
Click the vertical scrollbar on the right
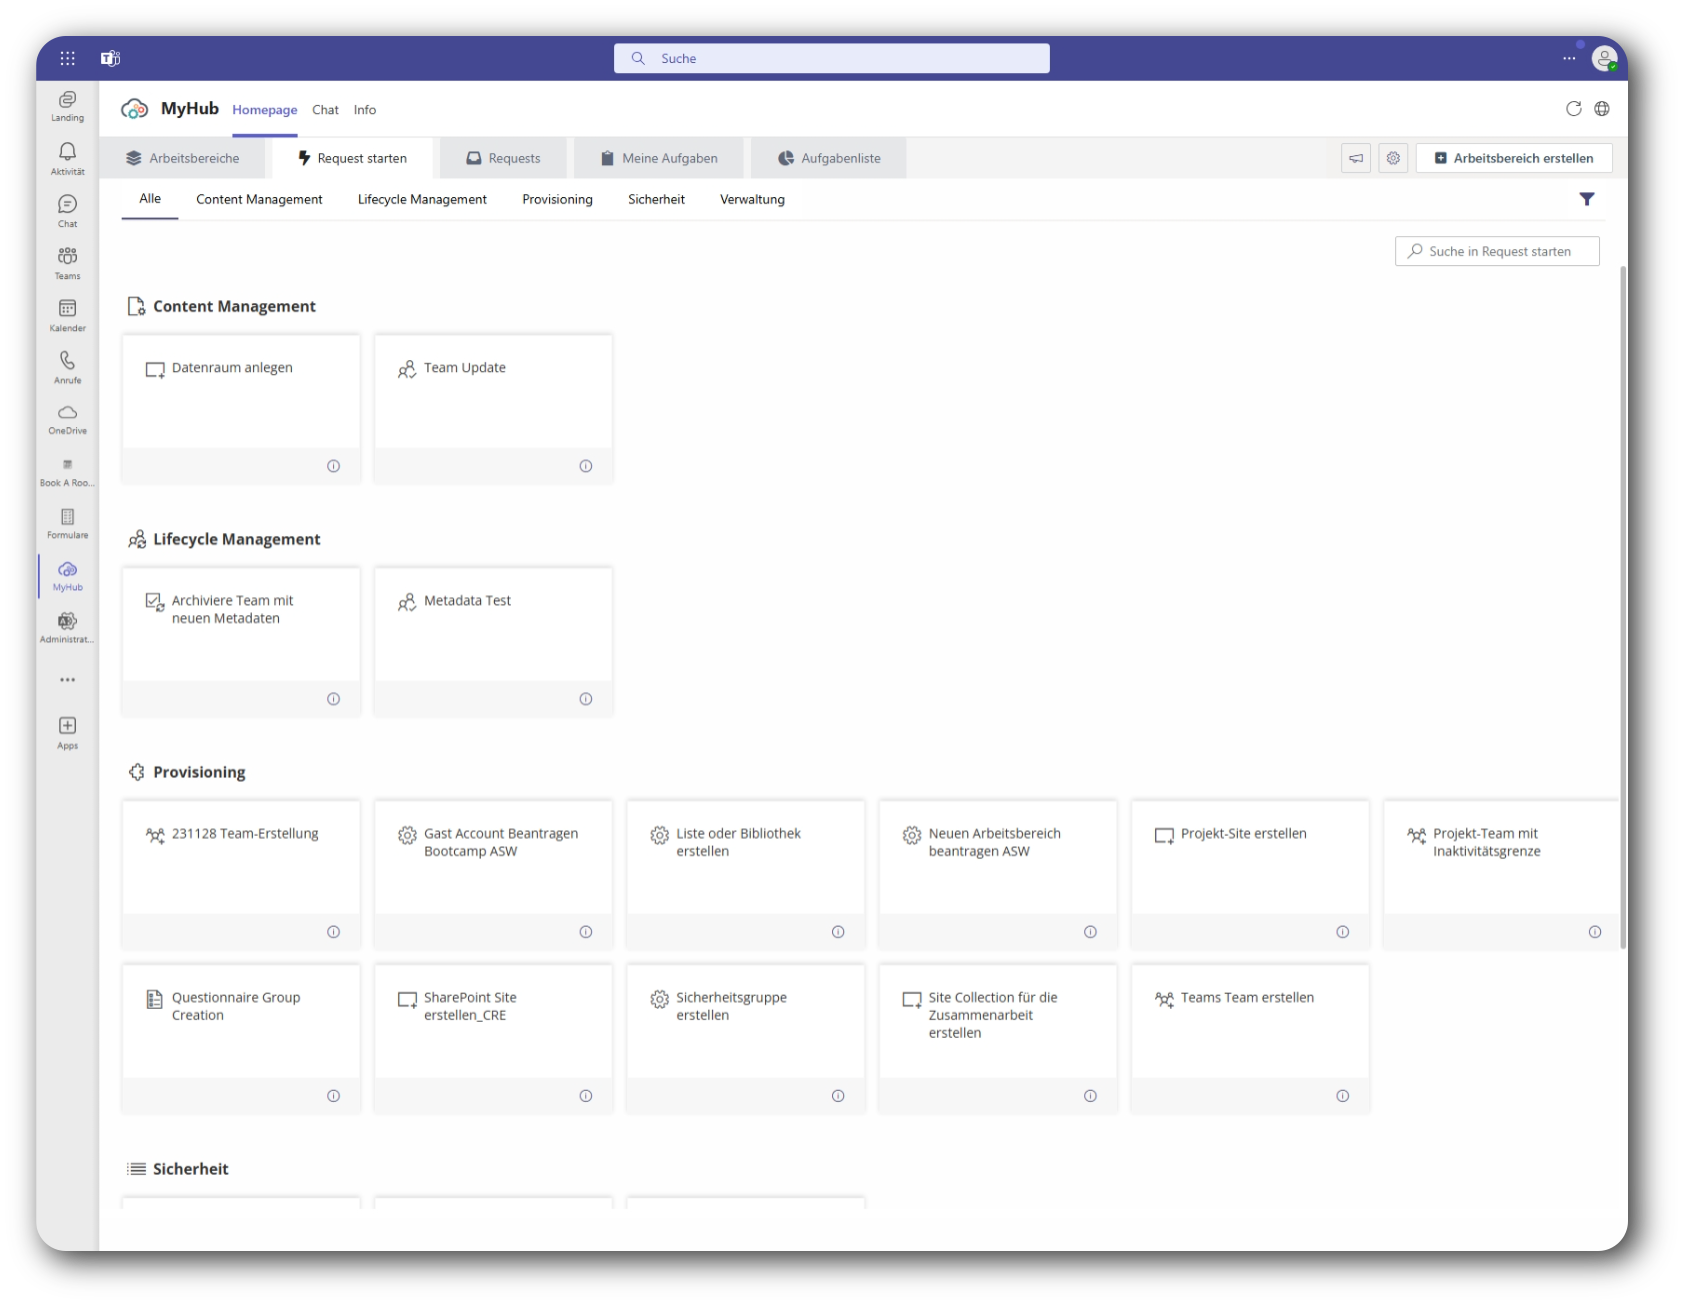tap(1622, 600)
